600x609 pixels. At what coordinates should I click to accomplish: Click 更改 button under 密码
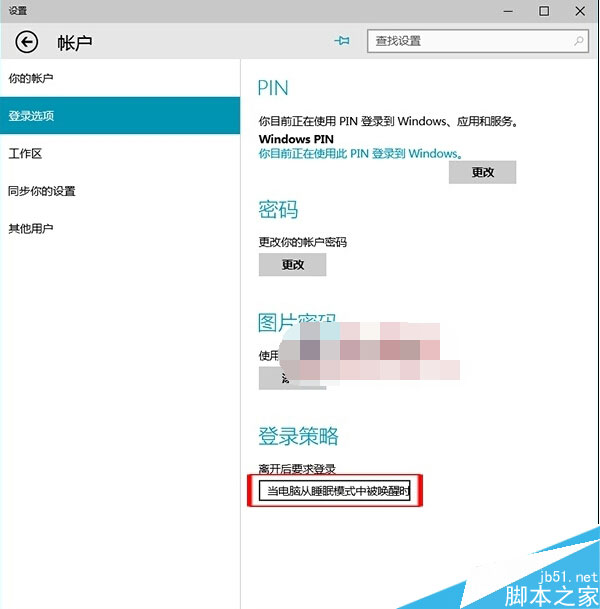click(x=292, y=265)
